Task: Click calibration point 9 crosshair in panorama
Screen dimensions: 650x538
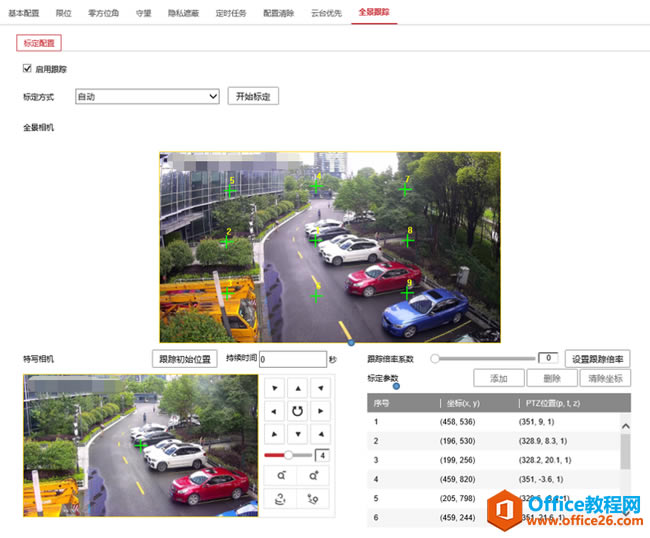Action: [x=407, y=293]
